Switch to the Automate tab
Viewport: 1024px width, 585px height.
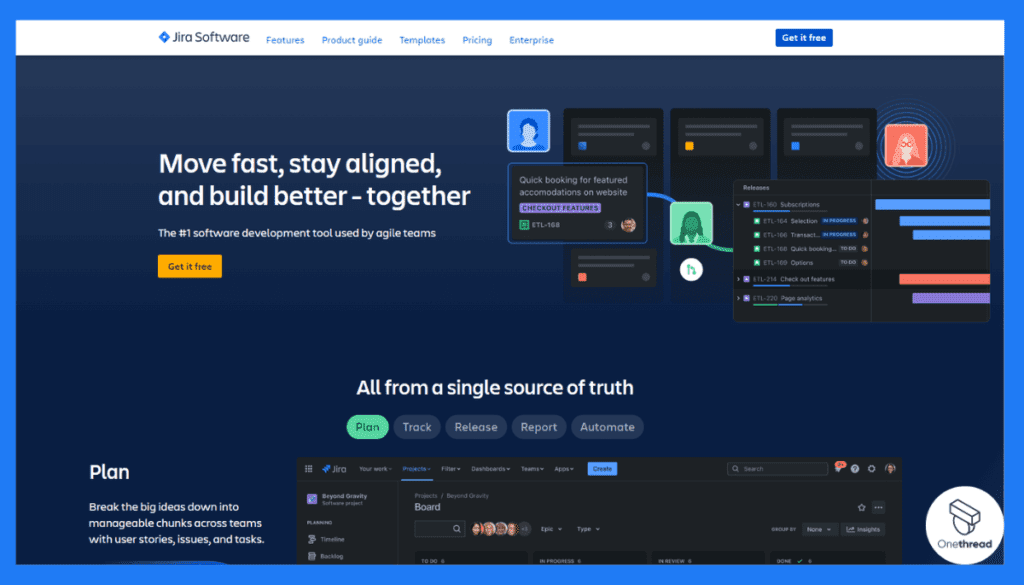point(607,427)
